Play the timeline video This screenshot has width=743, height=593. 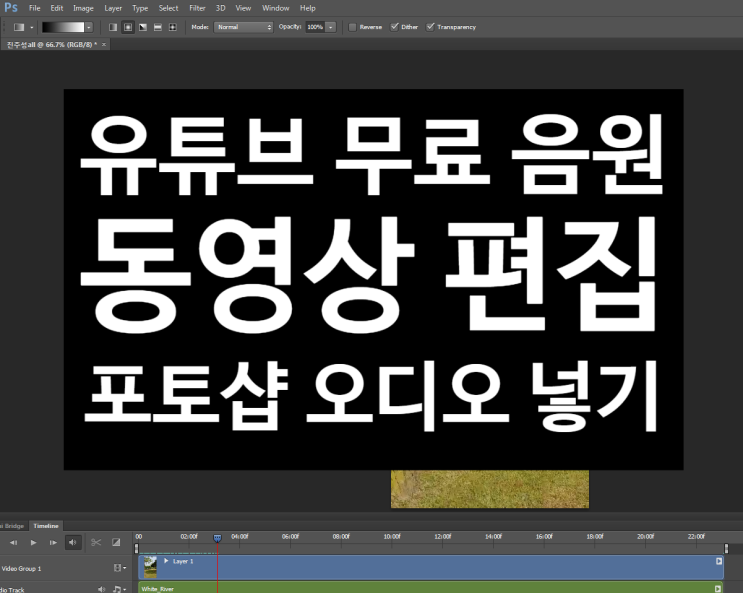point(33,542)
